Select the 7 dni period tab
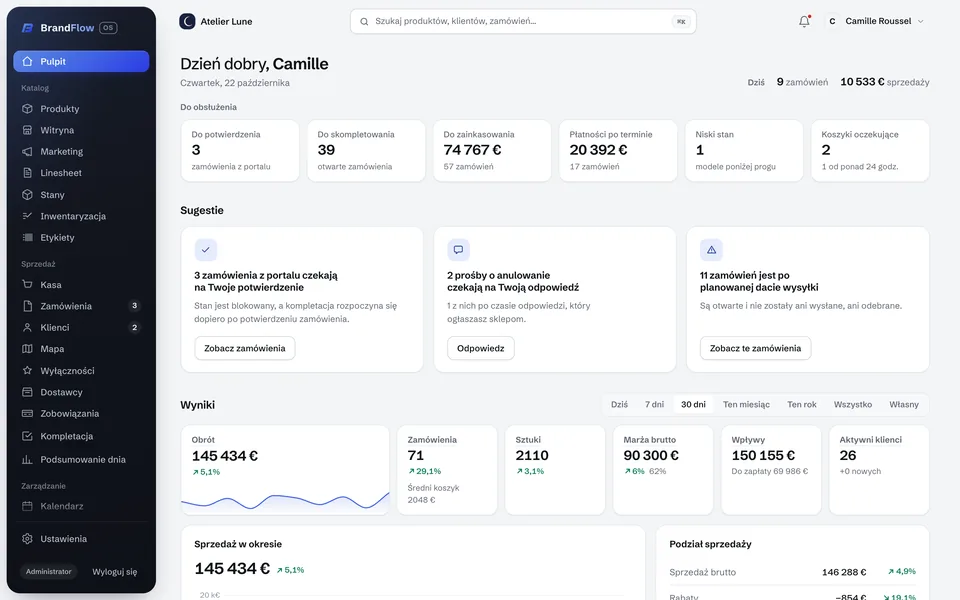 pyautogui.click(x=654, y=405)
